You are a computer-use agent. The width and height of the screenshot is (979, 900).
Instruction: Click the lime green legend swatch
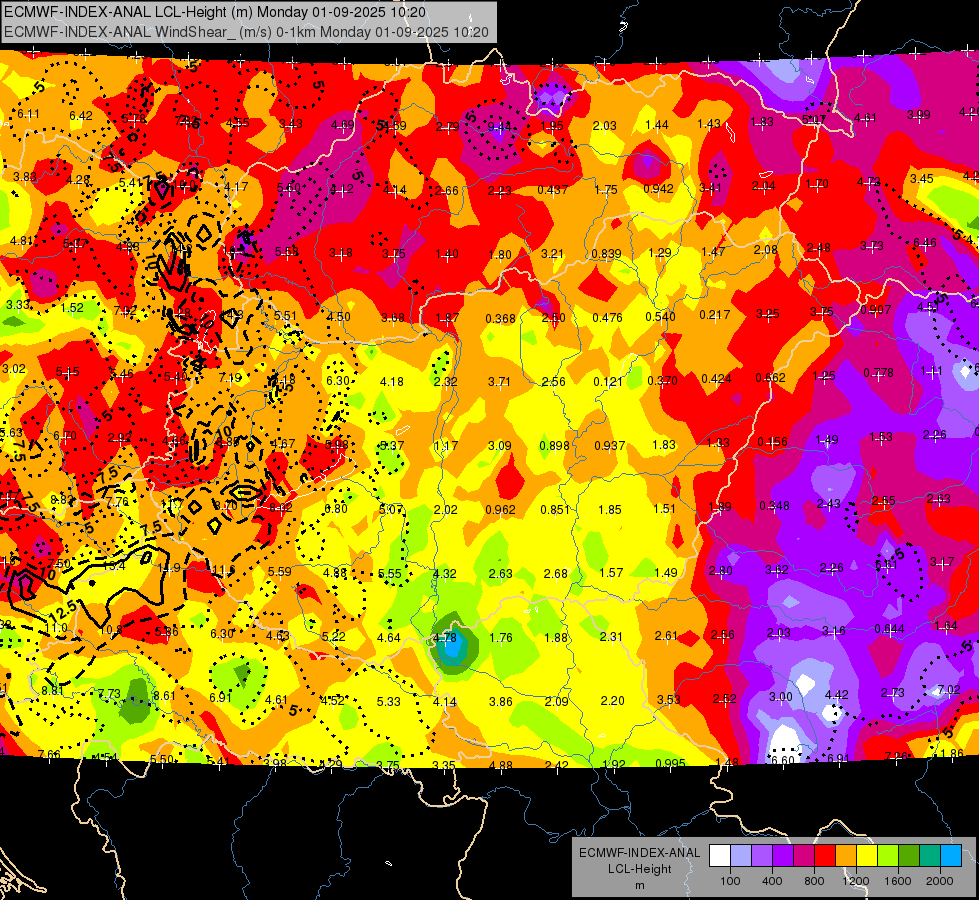[x=888, y=856]
